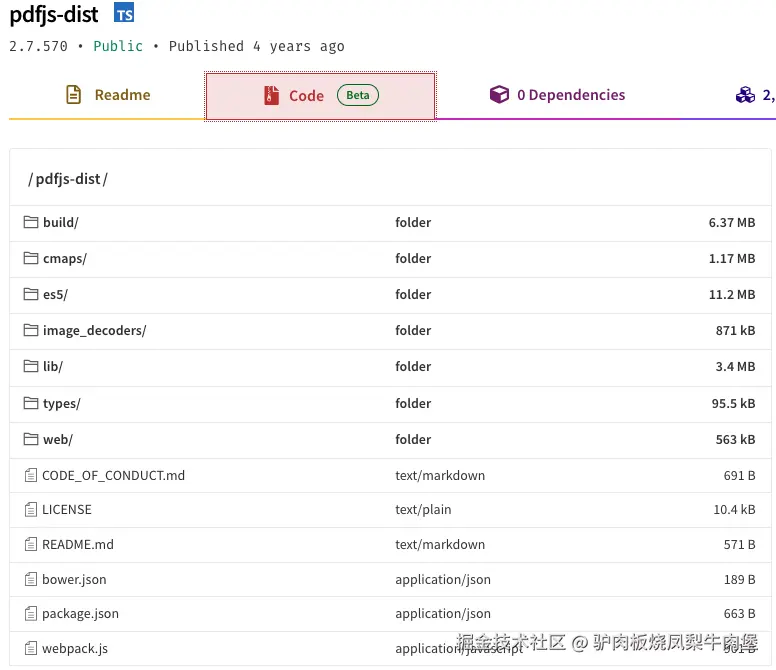Click the bower.json file icon

tap(31, 579)
